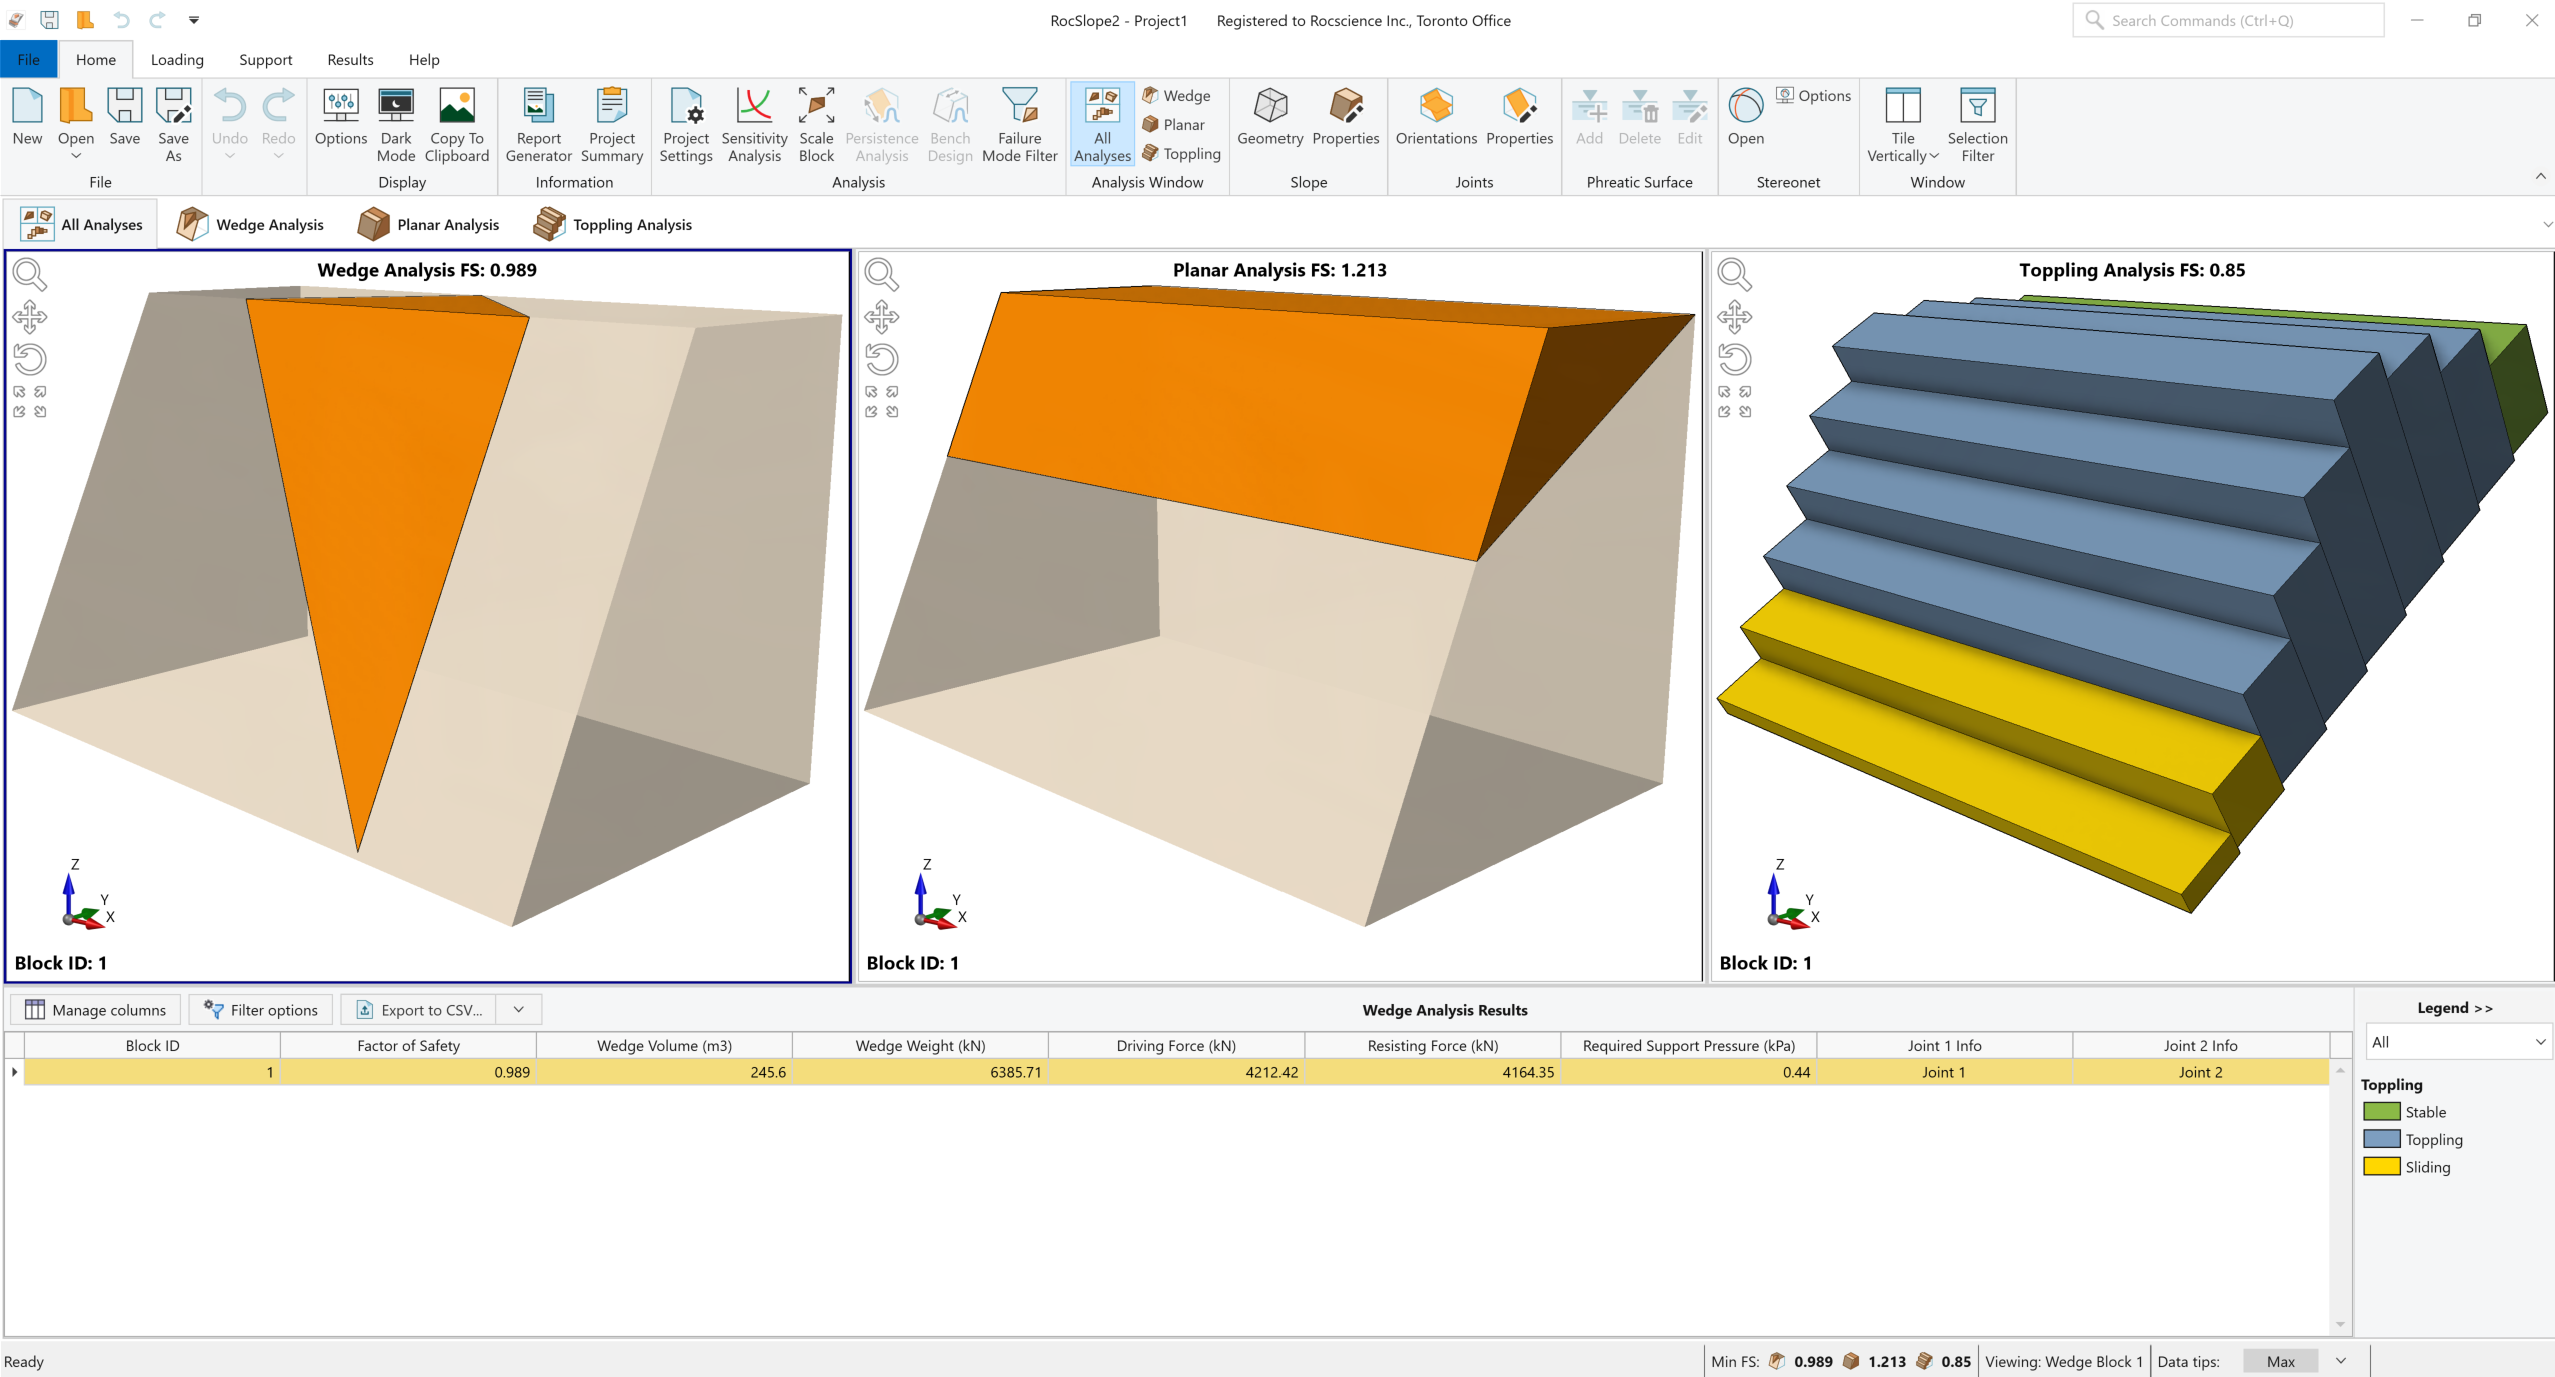Screen dimensions: 2555x1377
Task: Start Sensitivity Analysis
Action: [x=754, y=124]
